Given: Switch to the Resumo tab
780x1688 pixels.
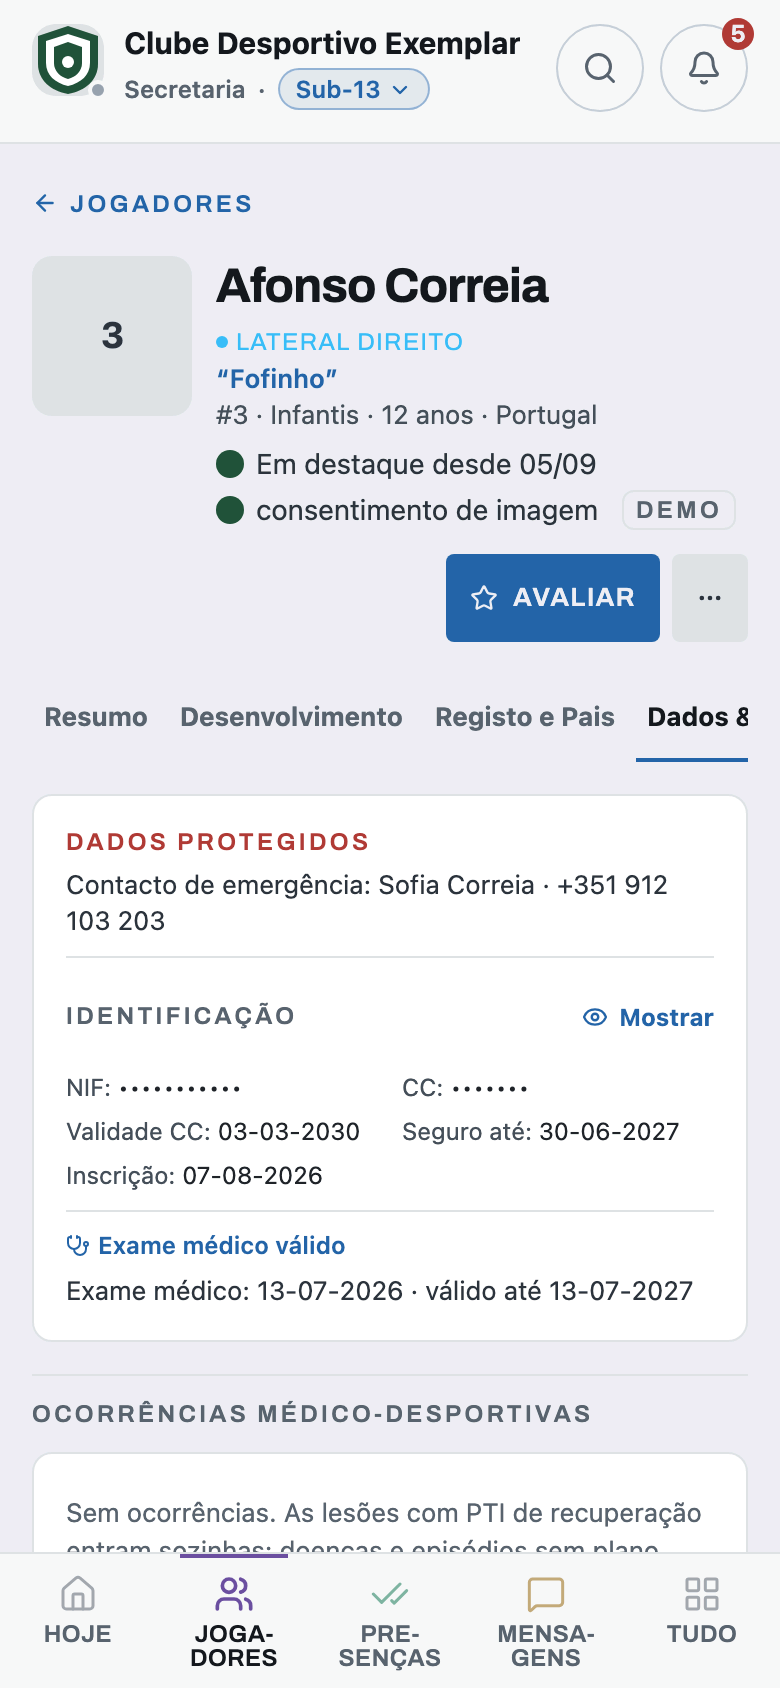Looking at the screenshot, I should pos(96,717).
